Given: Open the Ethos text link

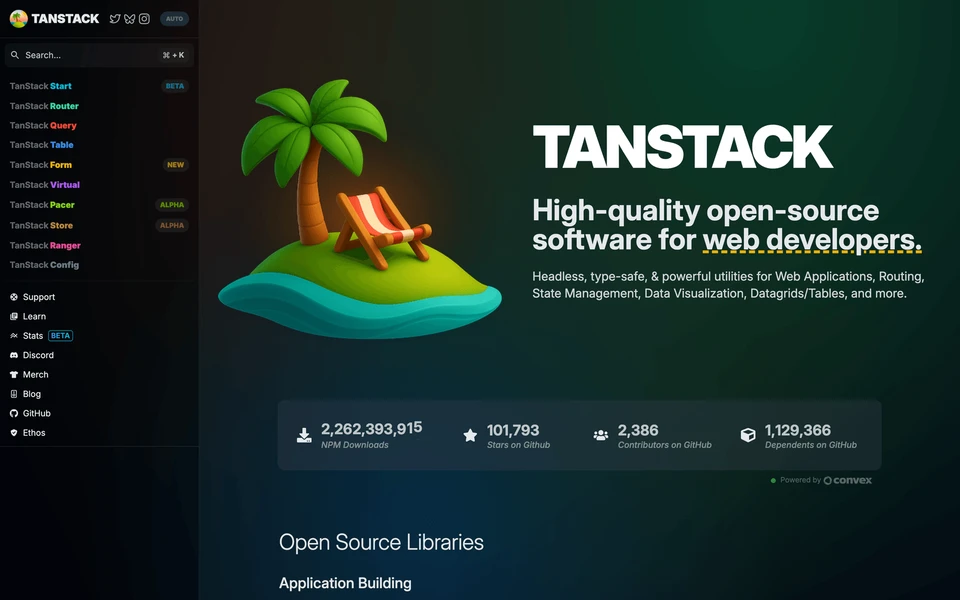Looking at the screenshot, I should pyautogui.click(x=34, y=433).
